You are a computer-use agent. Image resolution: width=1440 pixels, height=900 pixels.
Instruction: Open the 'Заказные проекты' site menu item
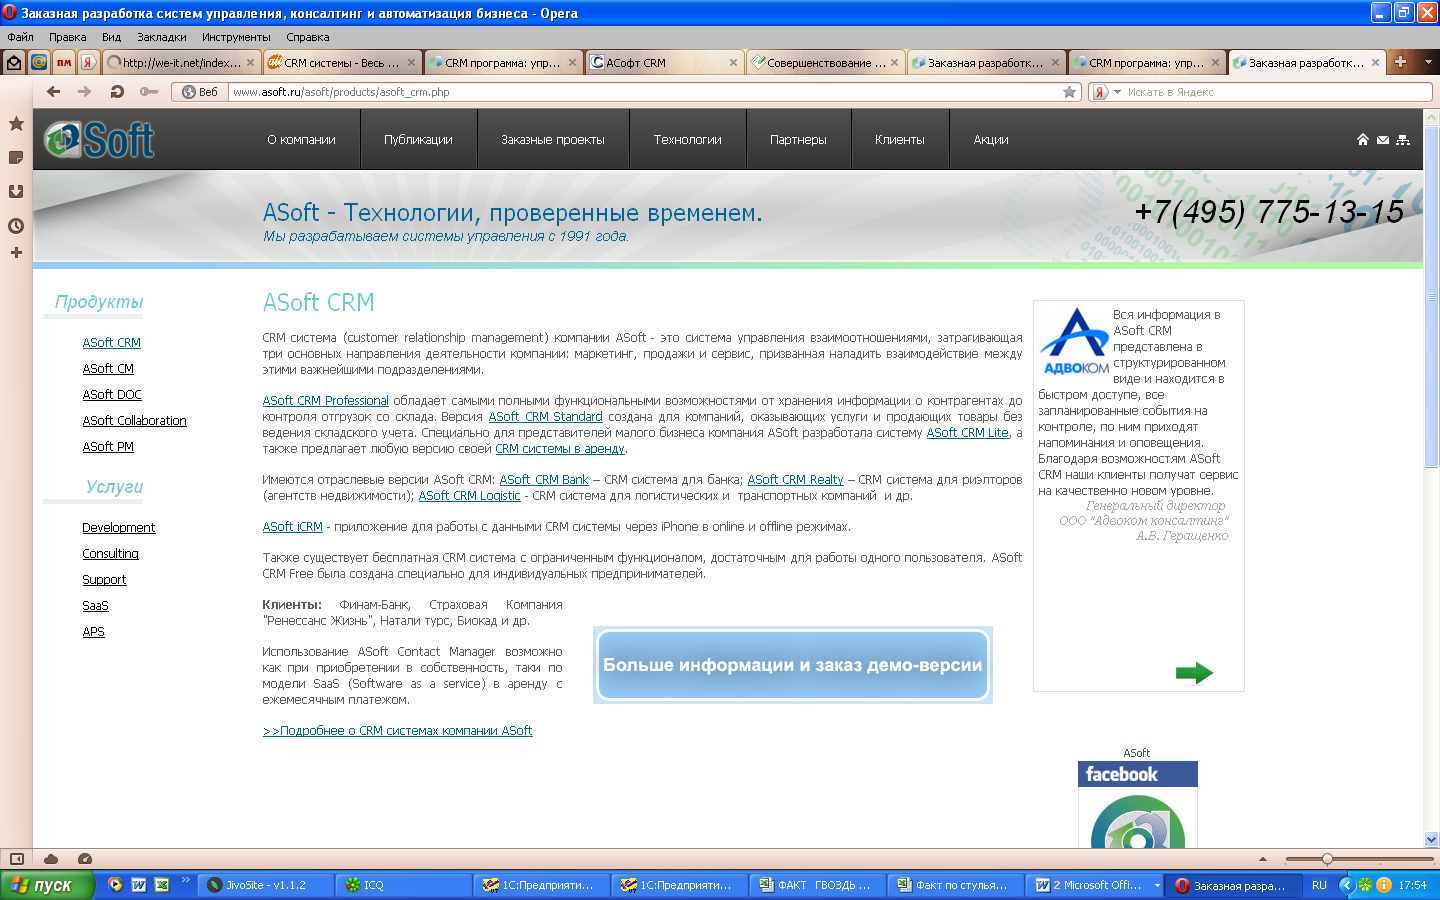tap(553, 140)
